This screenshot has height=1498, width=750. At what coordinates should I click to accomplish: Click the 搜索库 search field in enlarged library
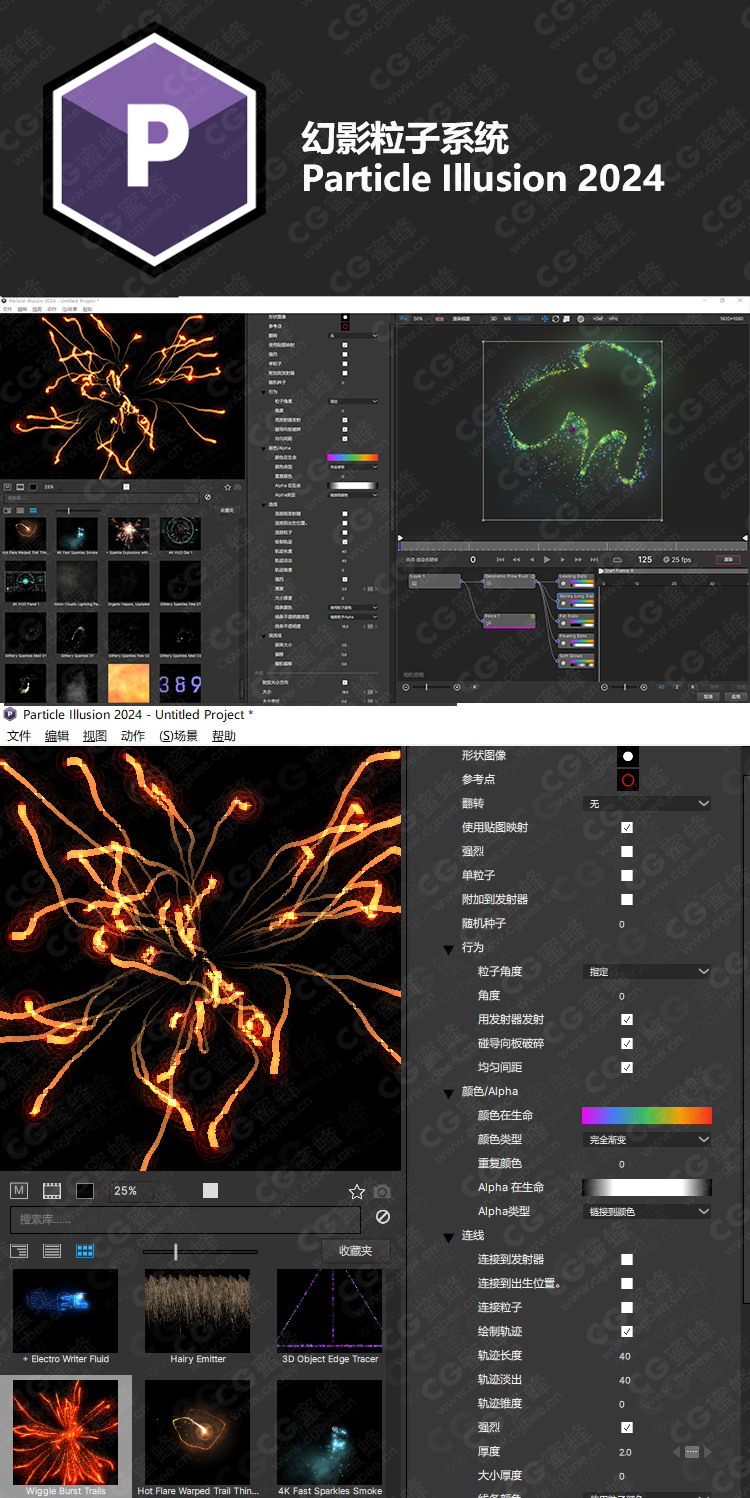point(185,1220)
